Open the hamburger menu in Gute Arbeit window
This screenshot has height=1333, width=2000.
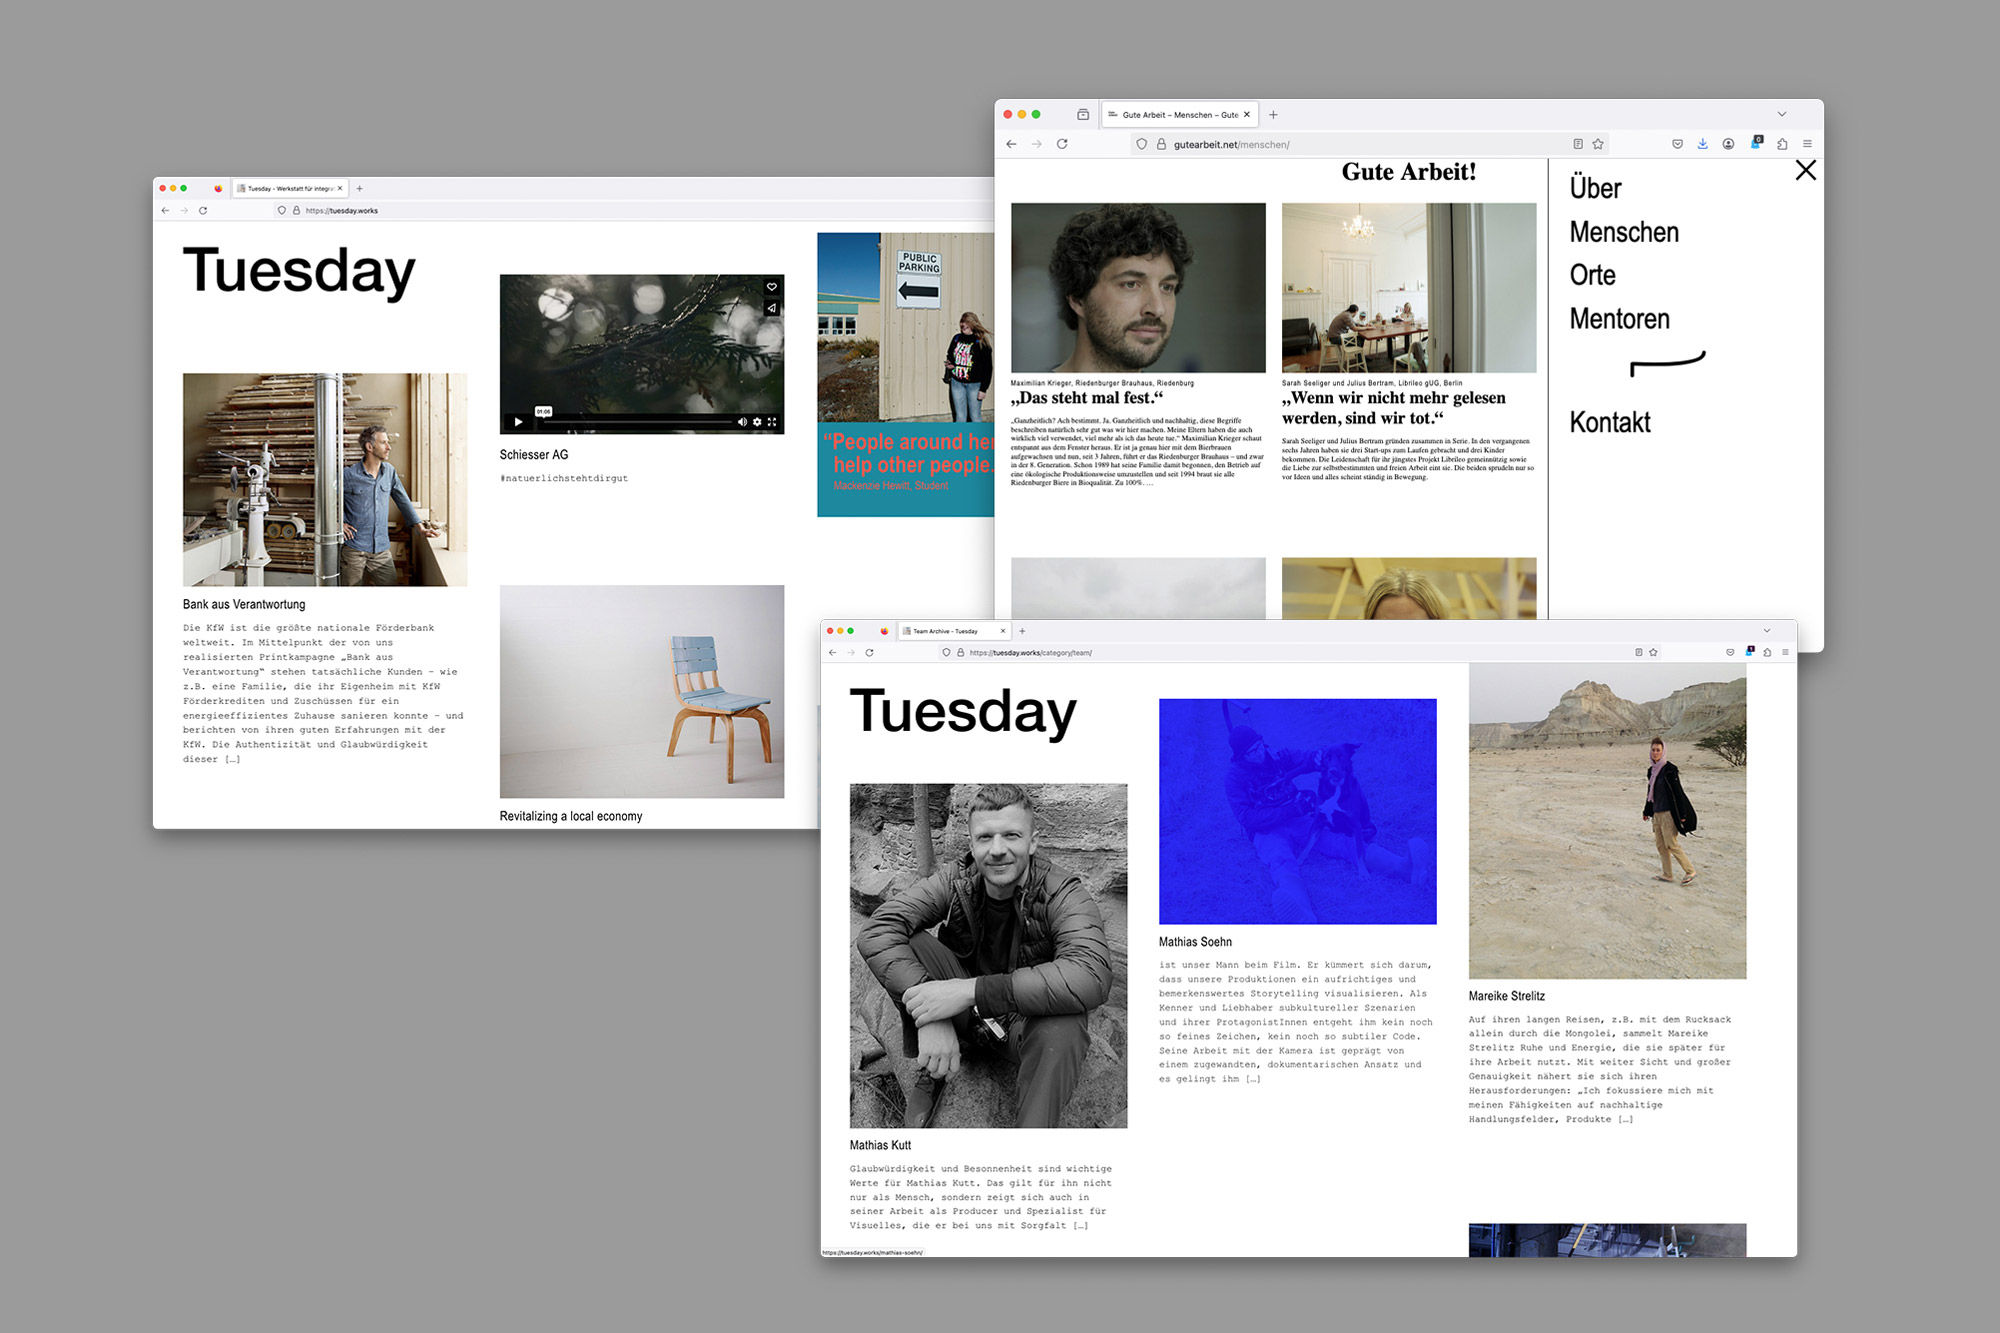tap(1807, 144)
